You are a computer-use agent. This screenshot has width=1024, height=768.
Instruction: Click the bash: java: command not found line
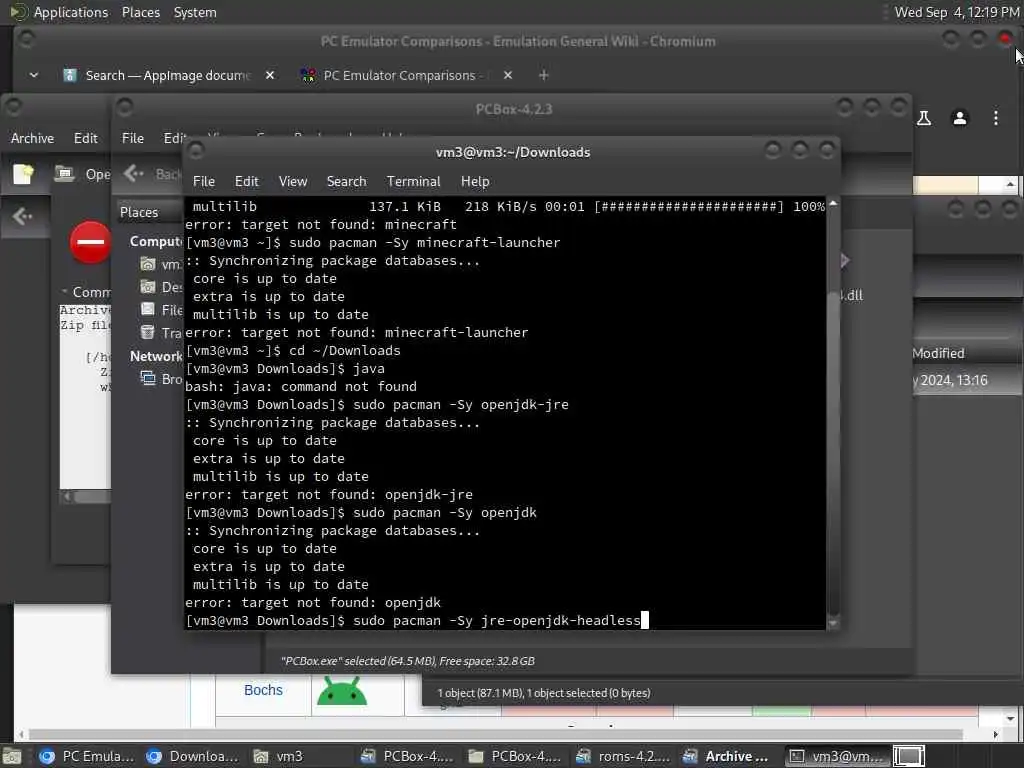[301, 387]
